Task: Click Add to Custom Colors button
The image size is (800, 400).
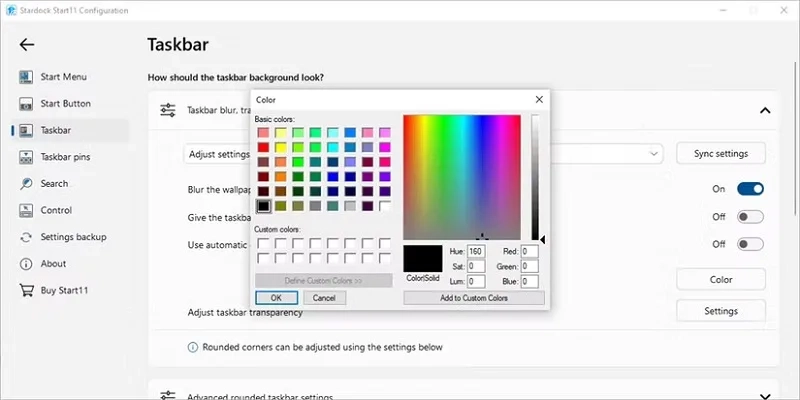Action: tap(474, 298)
